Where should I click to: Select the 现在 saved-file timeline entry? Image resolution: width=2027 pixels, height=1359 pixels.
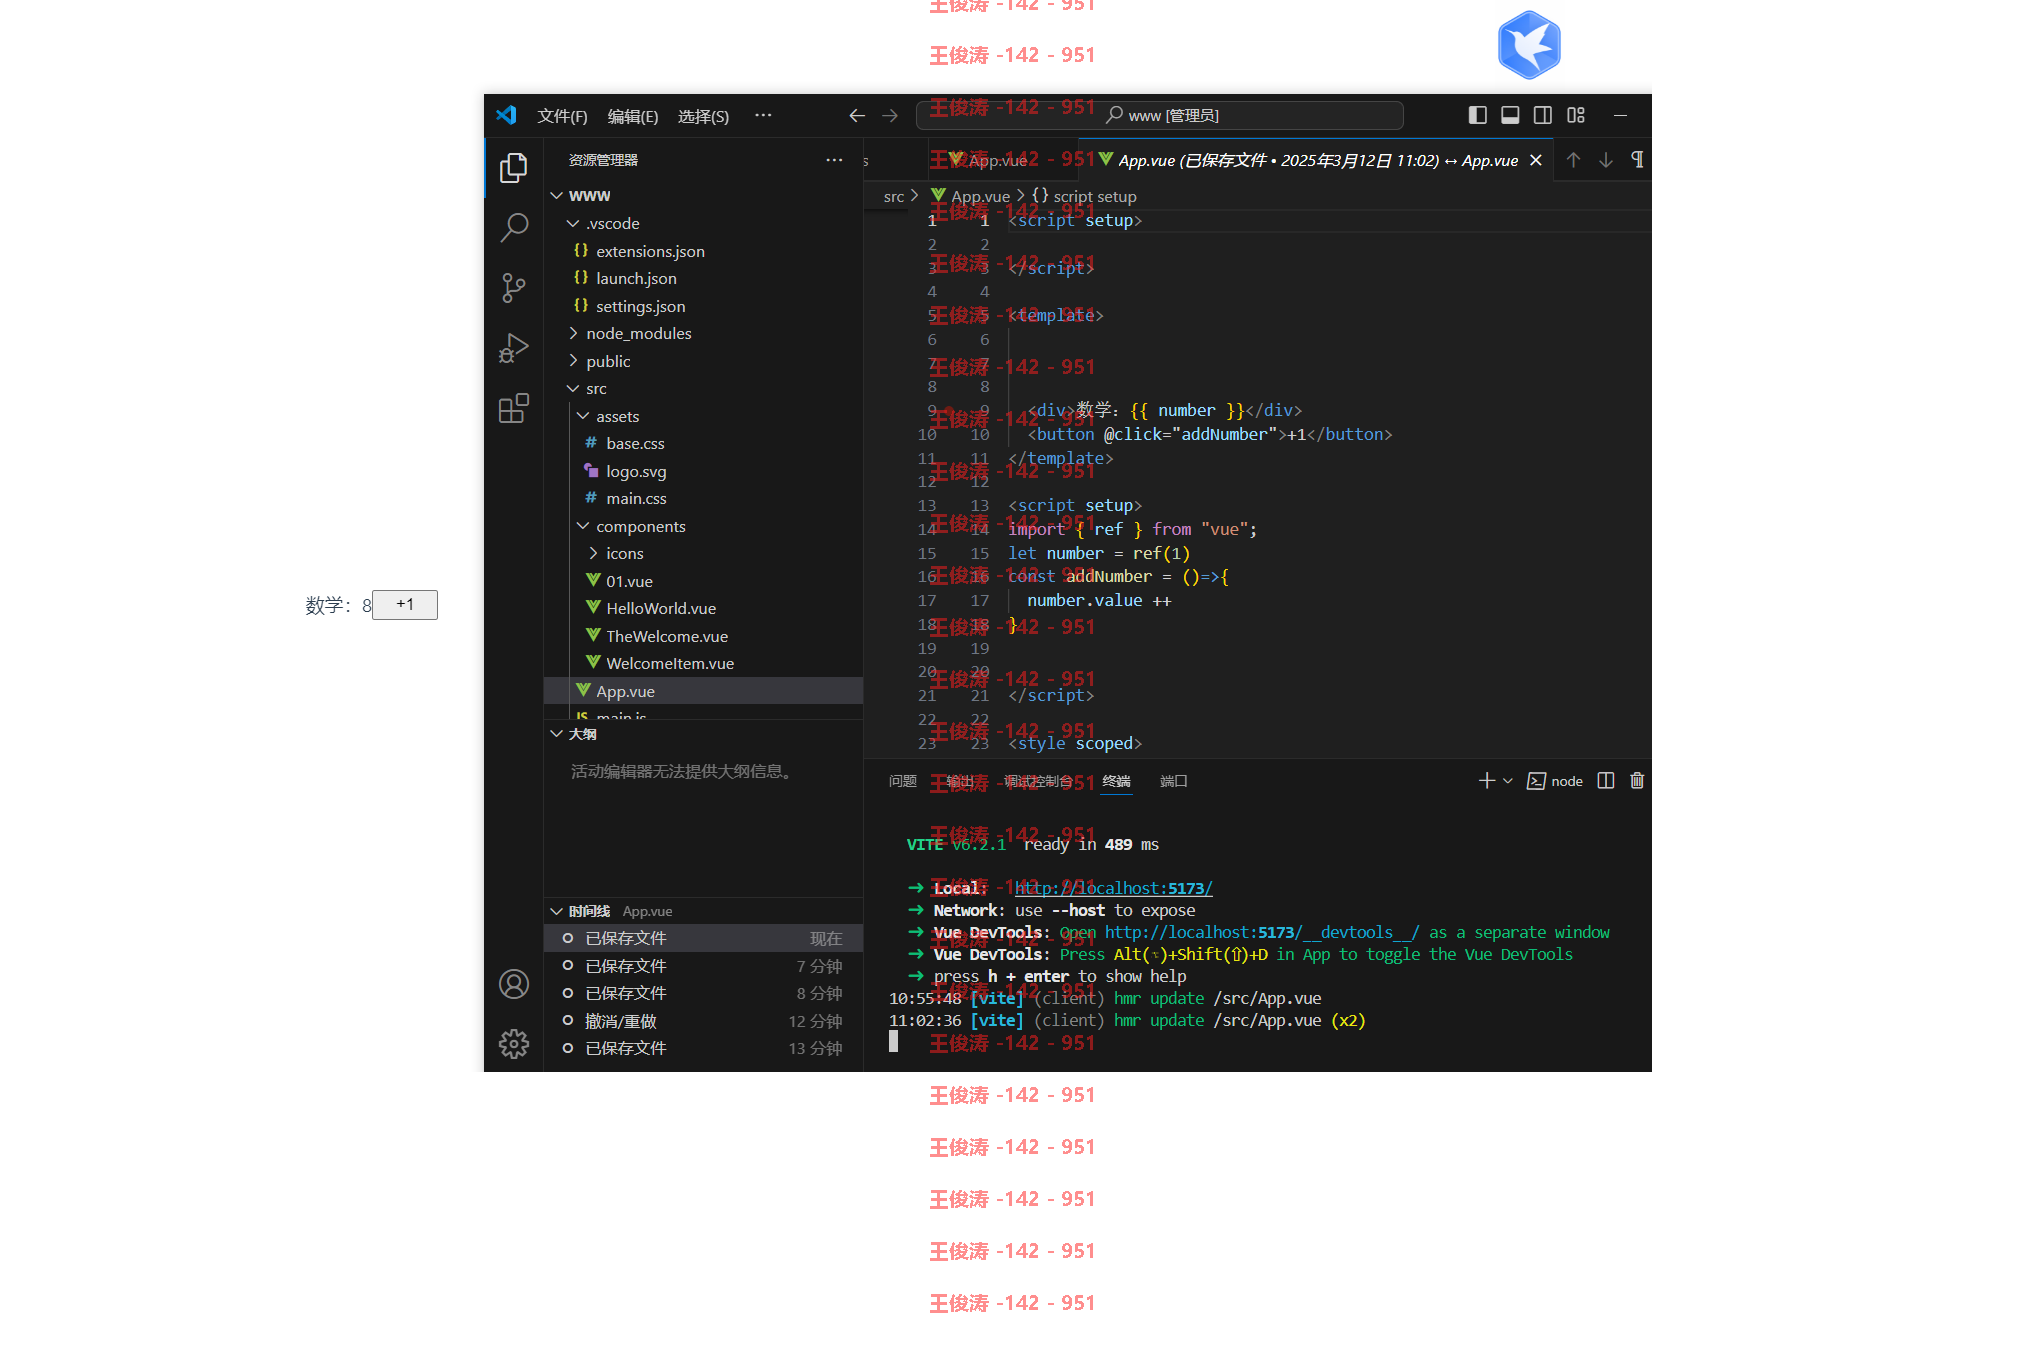tap(703, 938)
